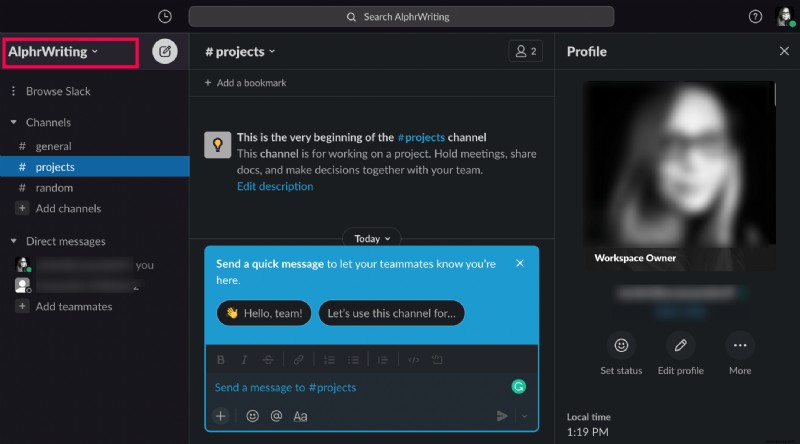Click the #projects link in channel intro
The height and width of the screenshot is (444, 800).
[x=421, y=137]
